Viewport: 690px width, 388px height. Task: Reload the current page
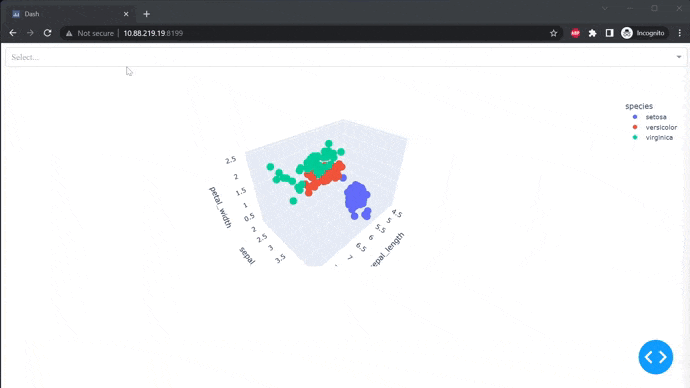click(48, 33)
